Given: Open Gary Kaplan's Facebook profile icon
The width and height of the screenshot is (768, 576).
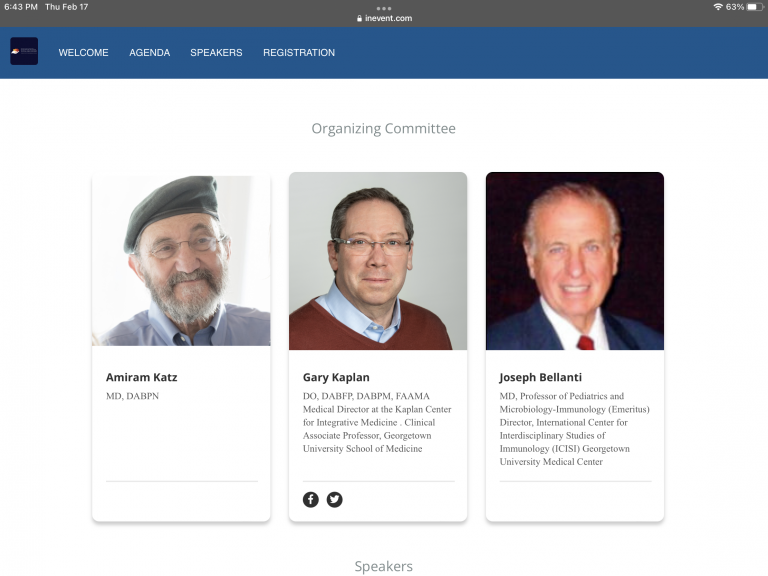Looking at the screenshot, I should (x=311, y=500).
